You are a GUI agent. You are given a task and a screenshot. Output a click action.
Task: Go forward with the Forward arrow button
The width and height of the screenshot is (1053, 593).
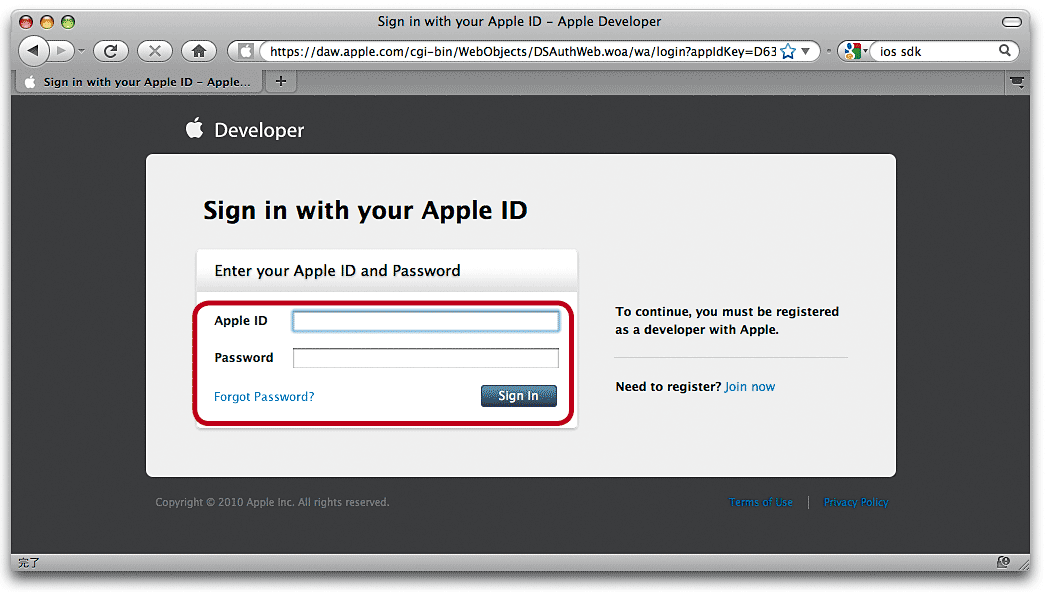click(61, 50)
